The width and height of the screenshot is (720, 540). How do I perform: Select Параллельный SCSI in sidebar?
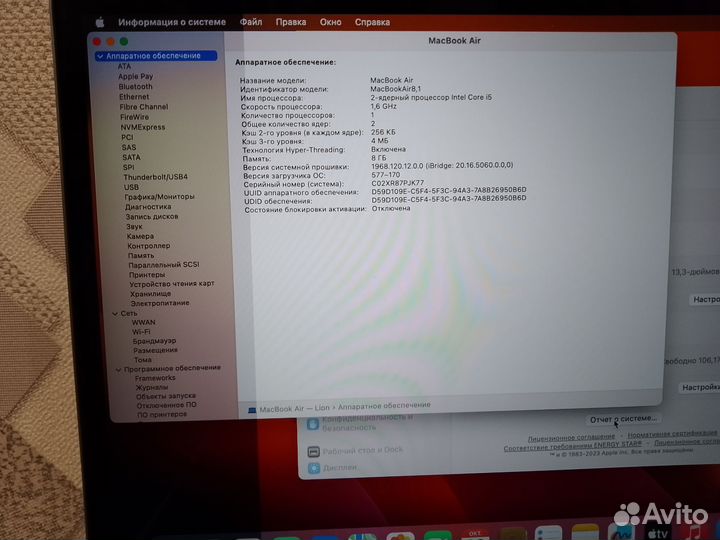click(163, 264)
